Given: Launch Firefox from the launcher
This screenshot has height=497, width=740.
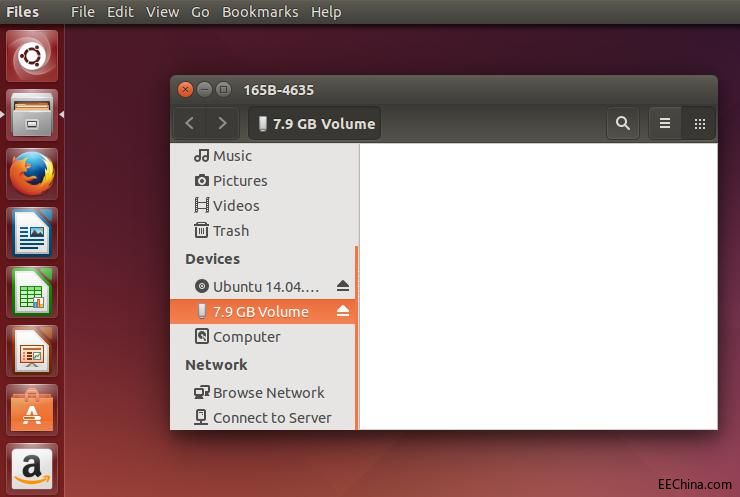Looking at the screenshot, I should point(32,174).
